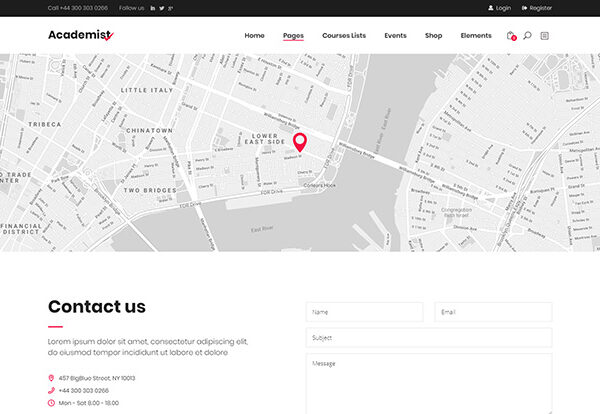Screen dimensions: 600x414
Task: Expand the Shop menu
Action: 433,36
